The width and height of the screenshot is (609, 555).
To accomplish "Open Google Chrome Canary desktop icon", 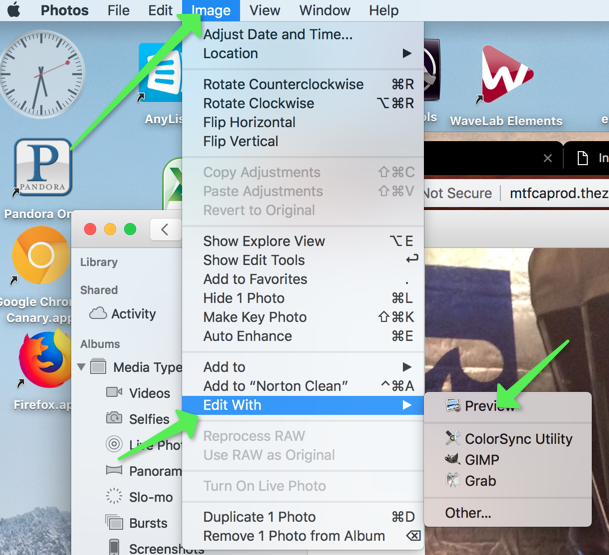I will click(x=41, y=256).
